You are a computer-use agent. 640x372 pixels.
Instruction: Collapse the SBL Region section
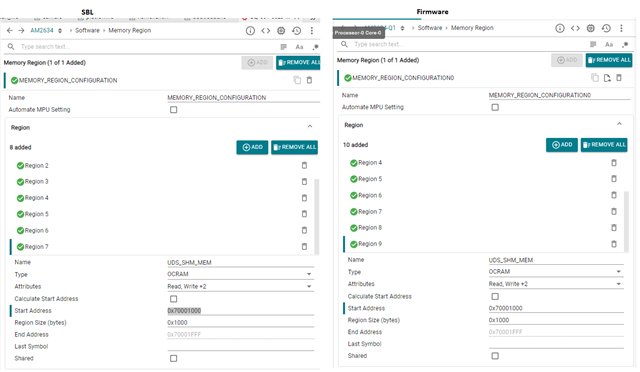pos(310,126)
